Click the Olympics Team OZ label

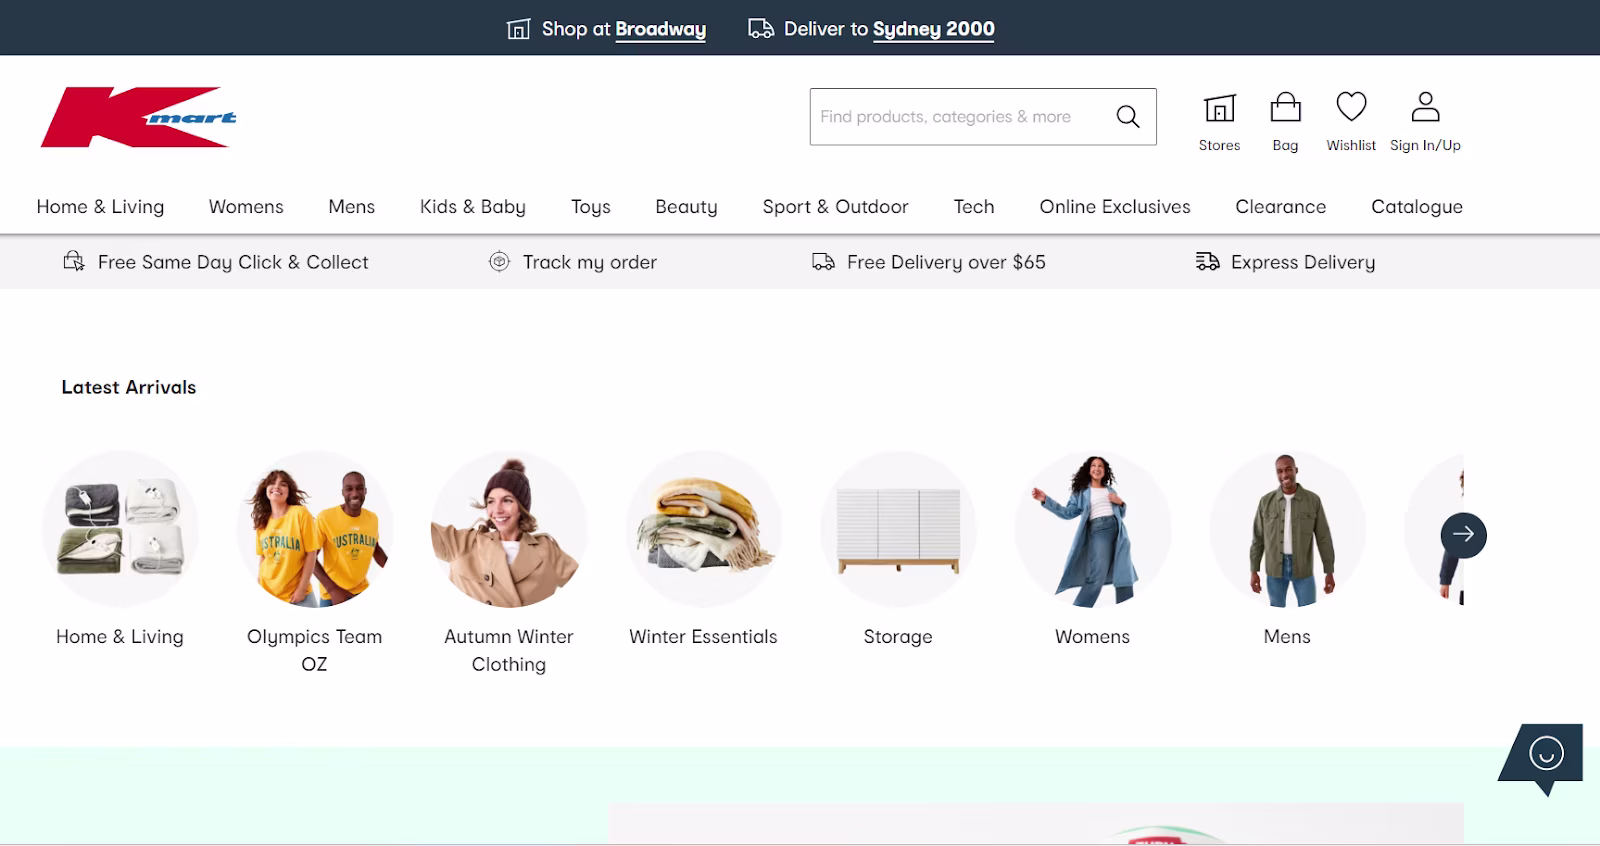tap(315, 650)
